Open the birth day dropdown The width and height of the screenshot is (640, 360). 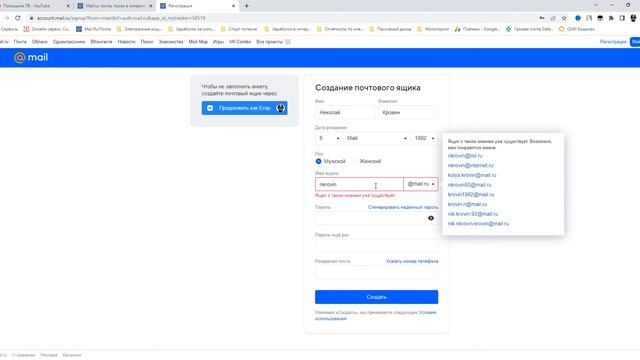pos(329,138)
